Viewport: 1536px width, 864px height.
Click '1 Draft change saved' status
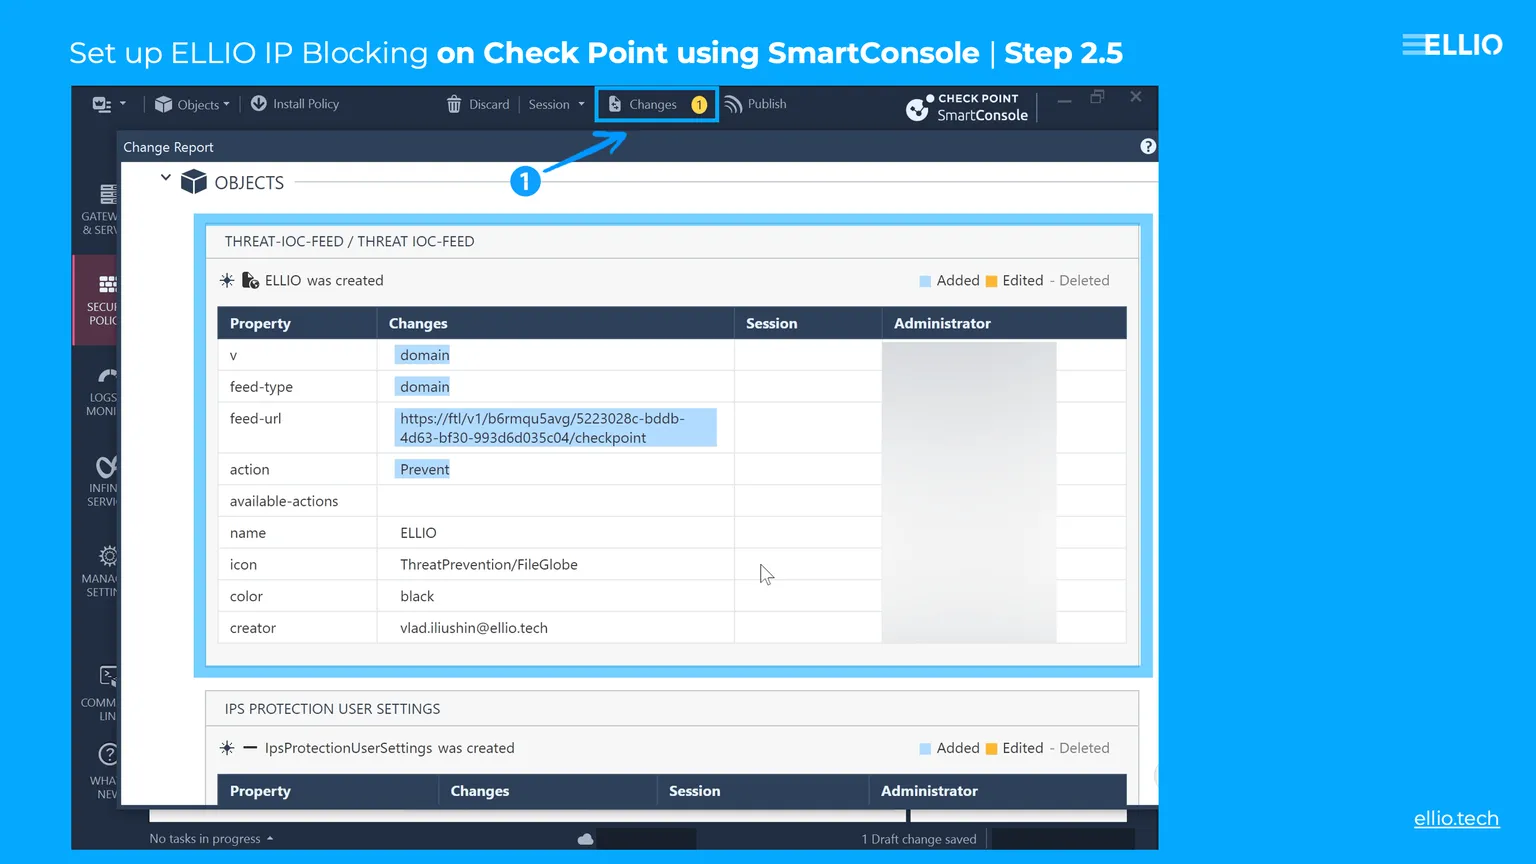coord(919,839)
